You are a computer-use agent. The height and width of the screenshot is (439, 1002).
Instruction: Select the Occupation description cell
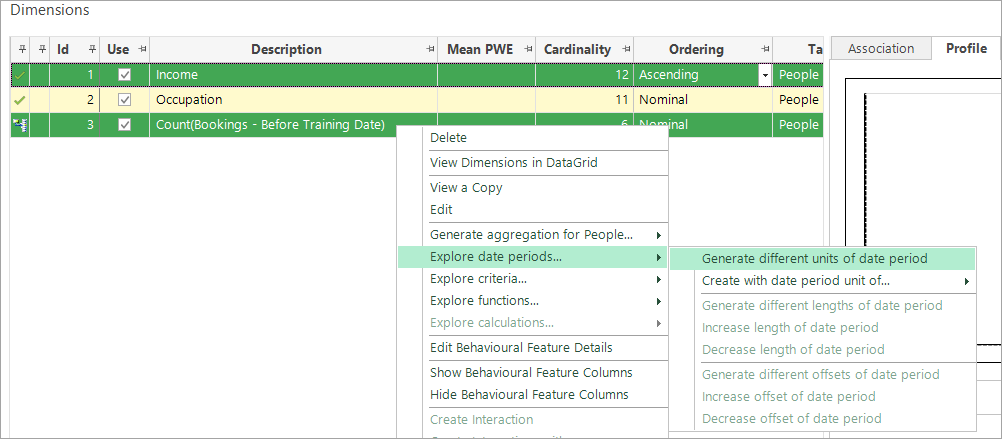[x=293, y=100]
